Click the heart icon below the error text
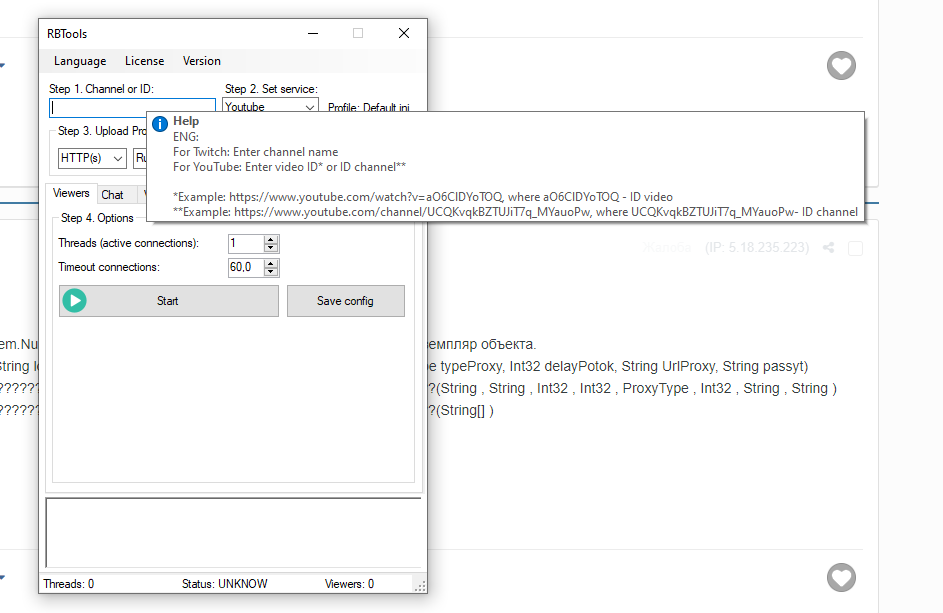 (842, 578)
